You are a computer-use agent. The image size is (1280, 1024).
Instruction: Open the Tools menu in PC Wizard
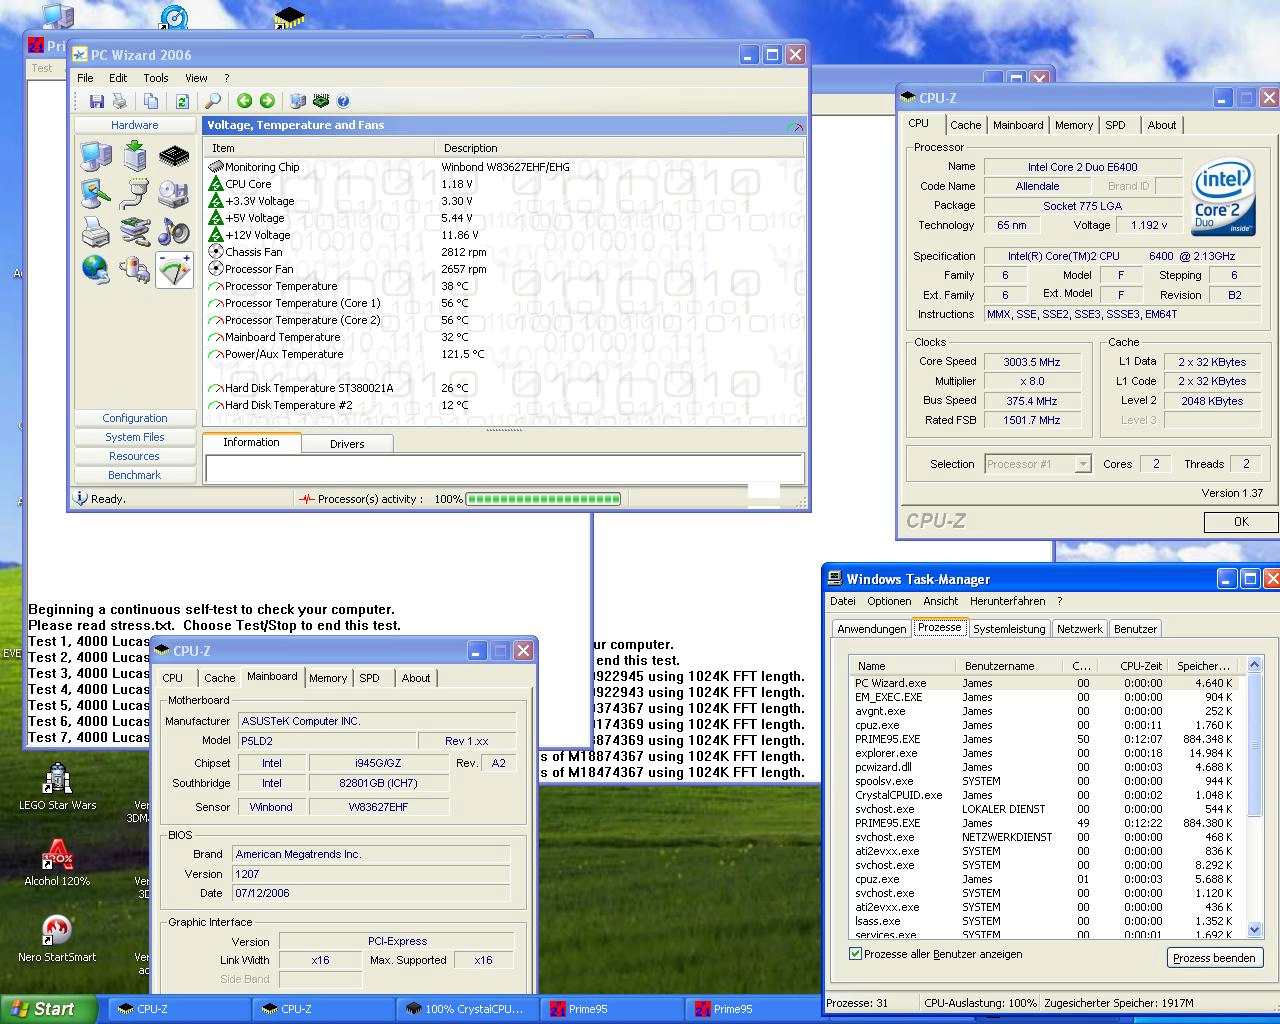(155, 78)
